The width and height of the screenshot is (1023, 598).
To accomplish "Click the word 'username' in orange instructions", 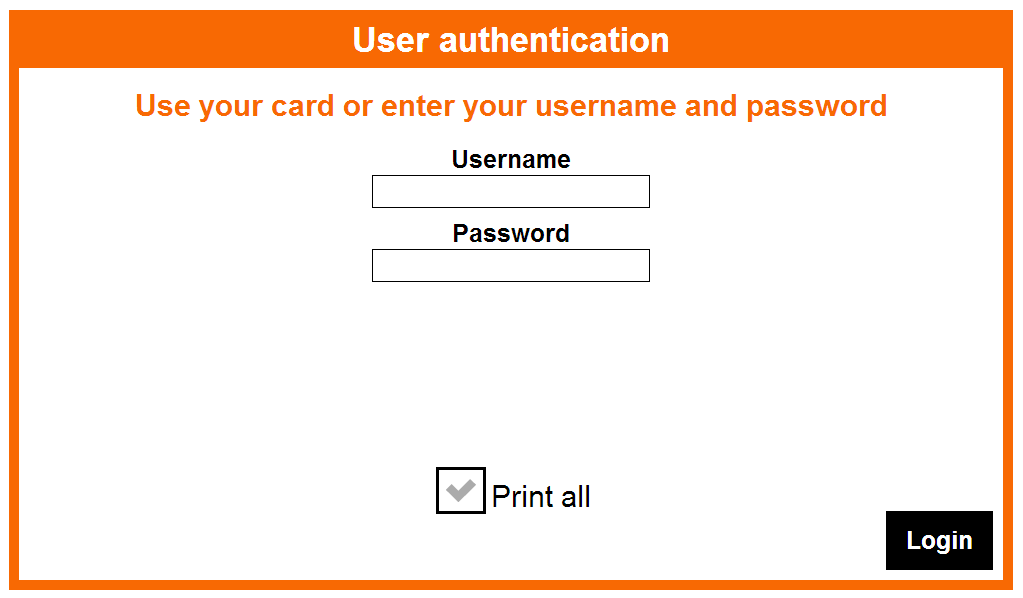I will point(605,106).
